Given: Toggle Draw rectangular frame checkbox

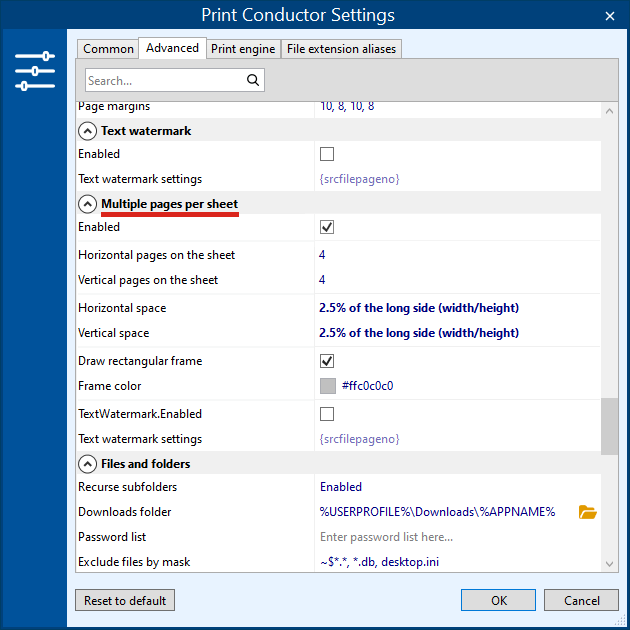Looking at the screenshot, I should pos(327,361).
